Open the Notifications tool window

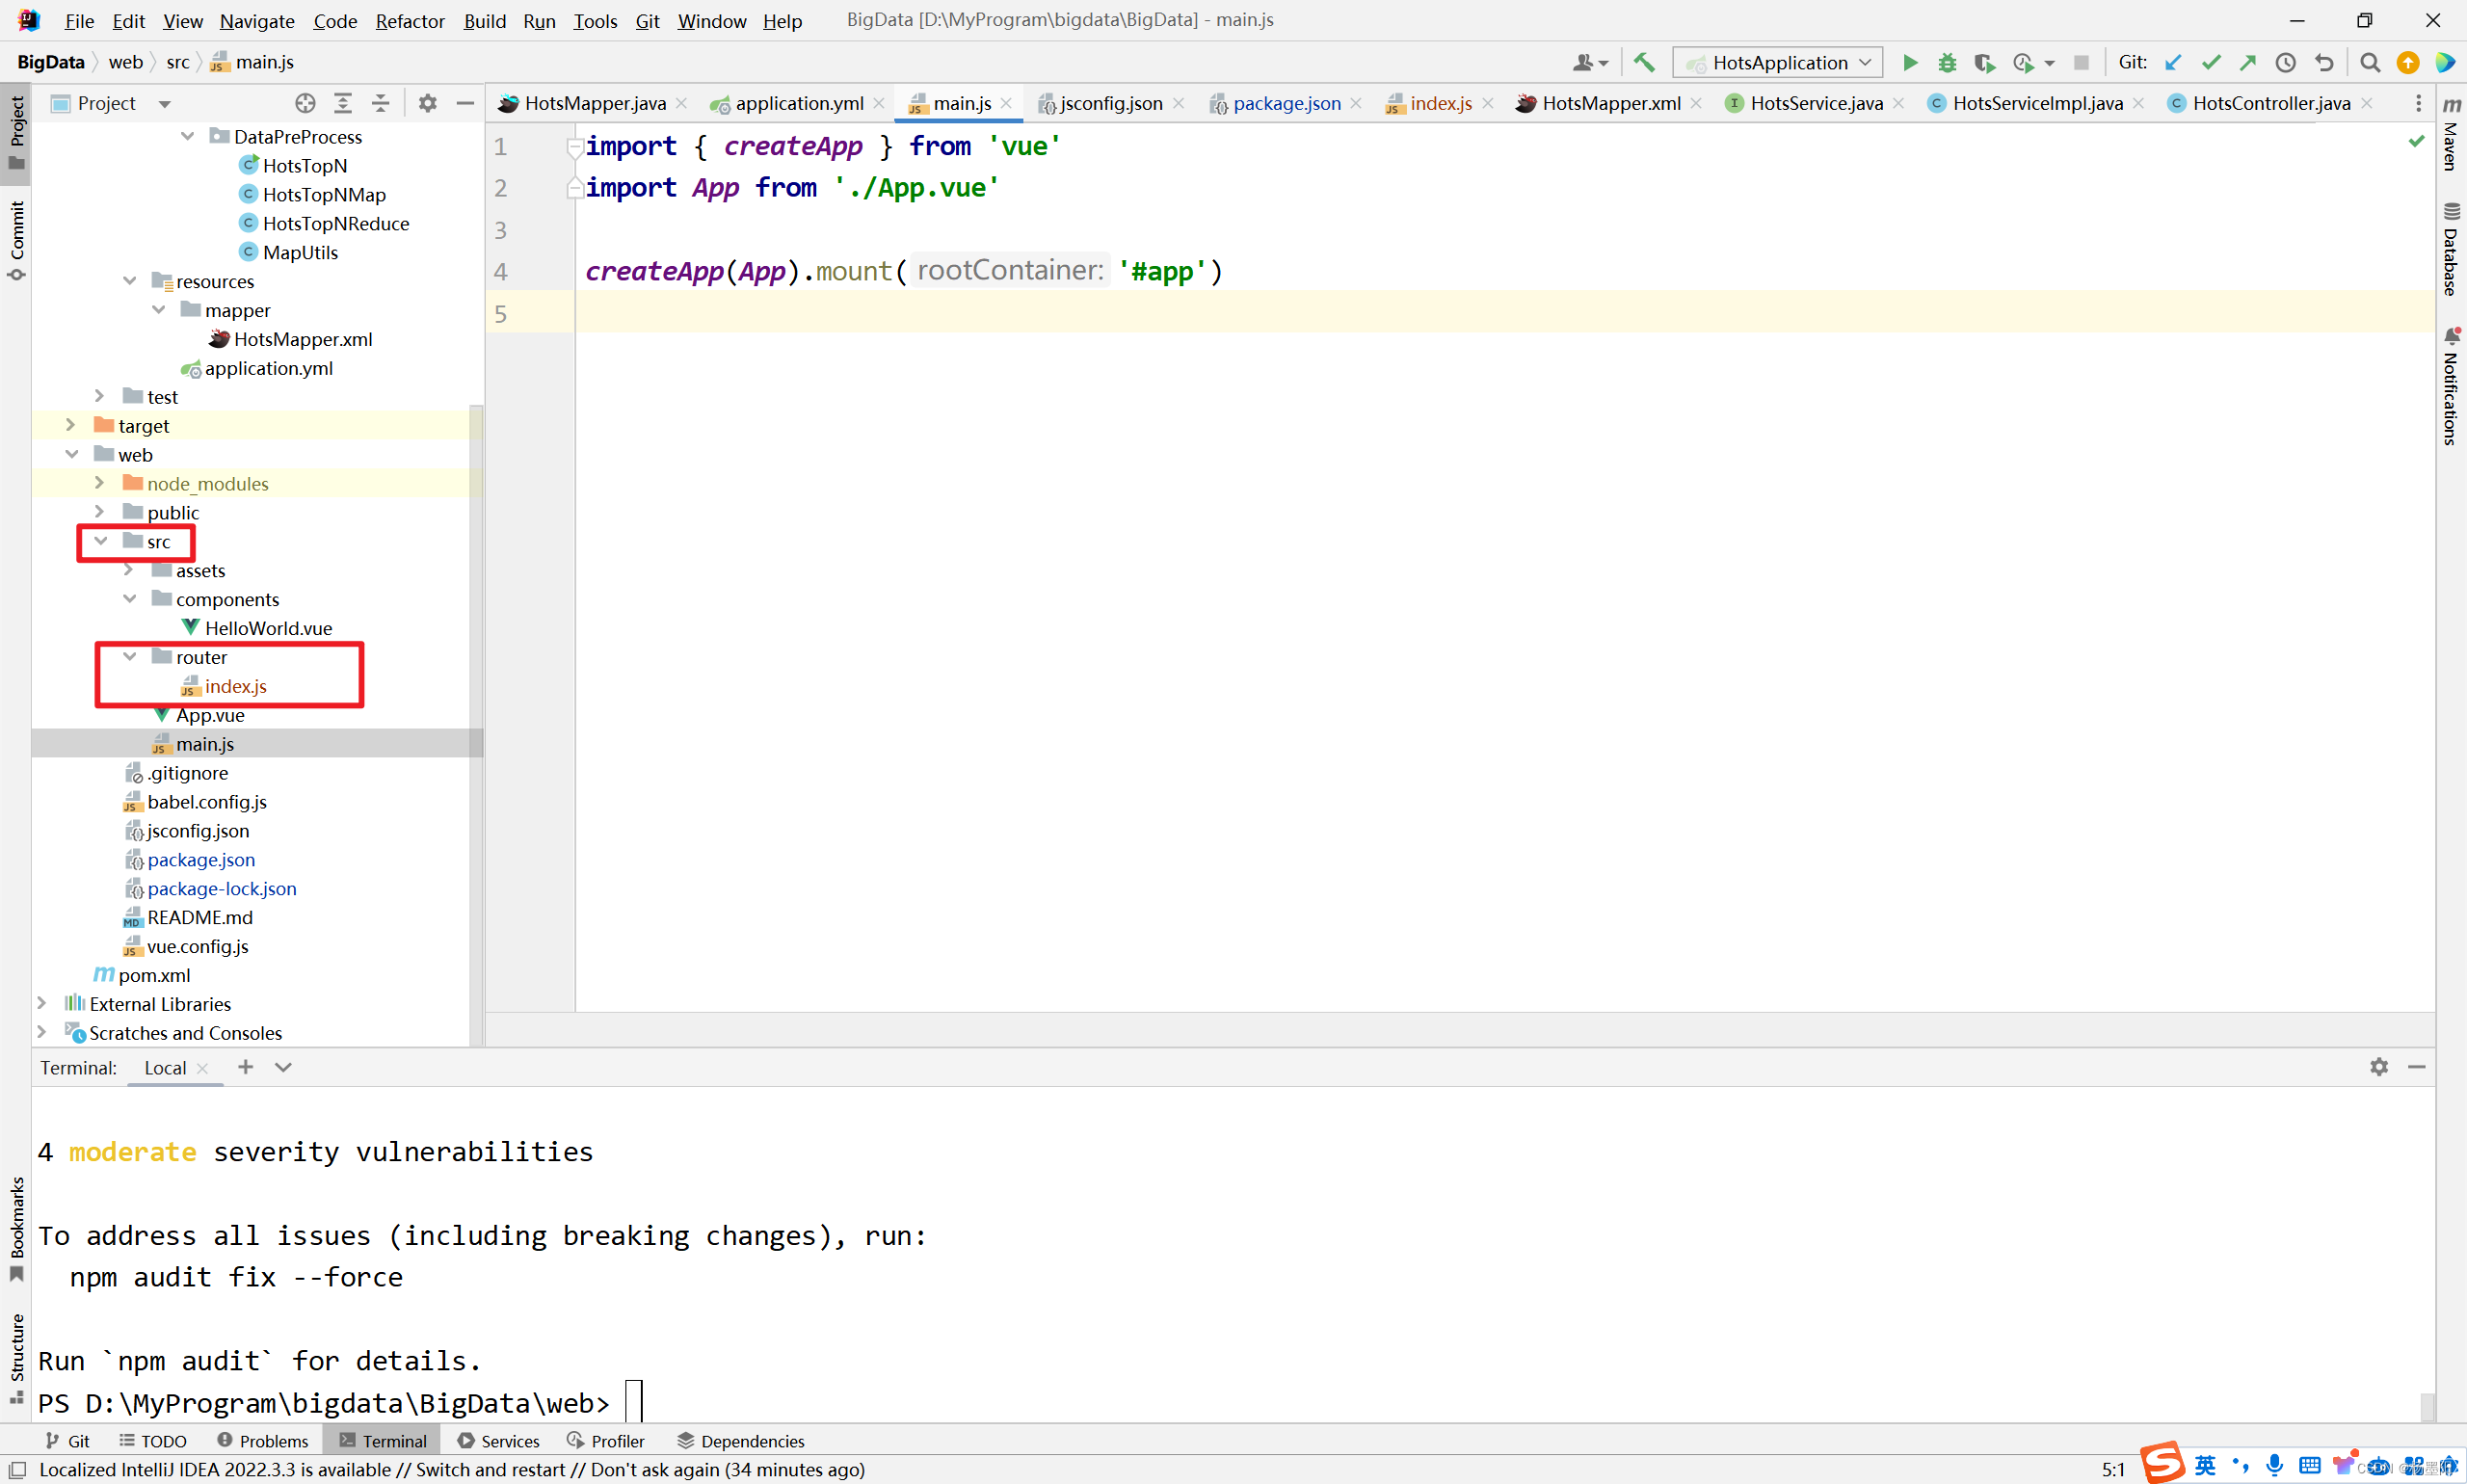[x=2451, y=386]
